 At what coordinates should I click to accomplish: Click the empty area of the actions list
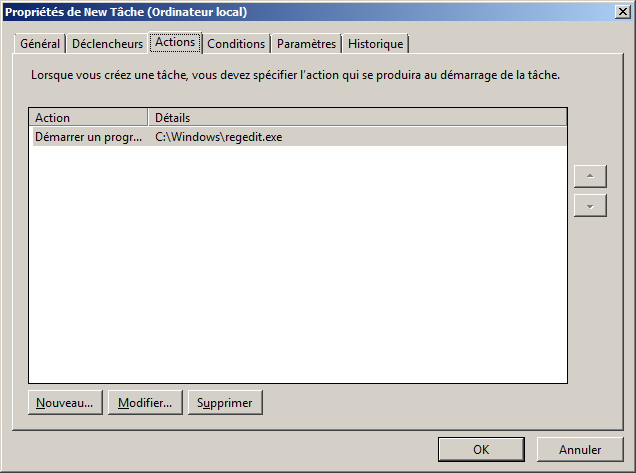click(297, 270)
